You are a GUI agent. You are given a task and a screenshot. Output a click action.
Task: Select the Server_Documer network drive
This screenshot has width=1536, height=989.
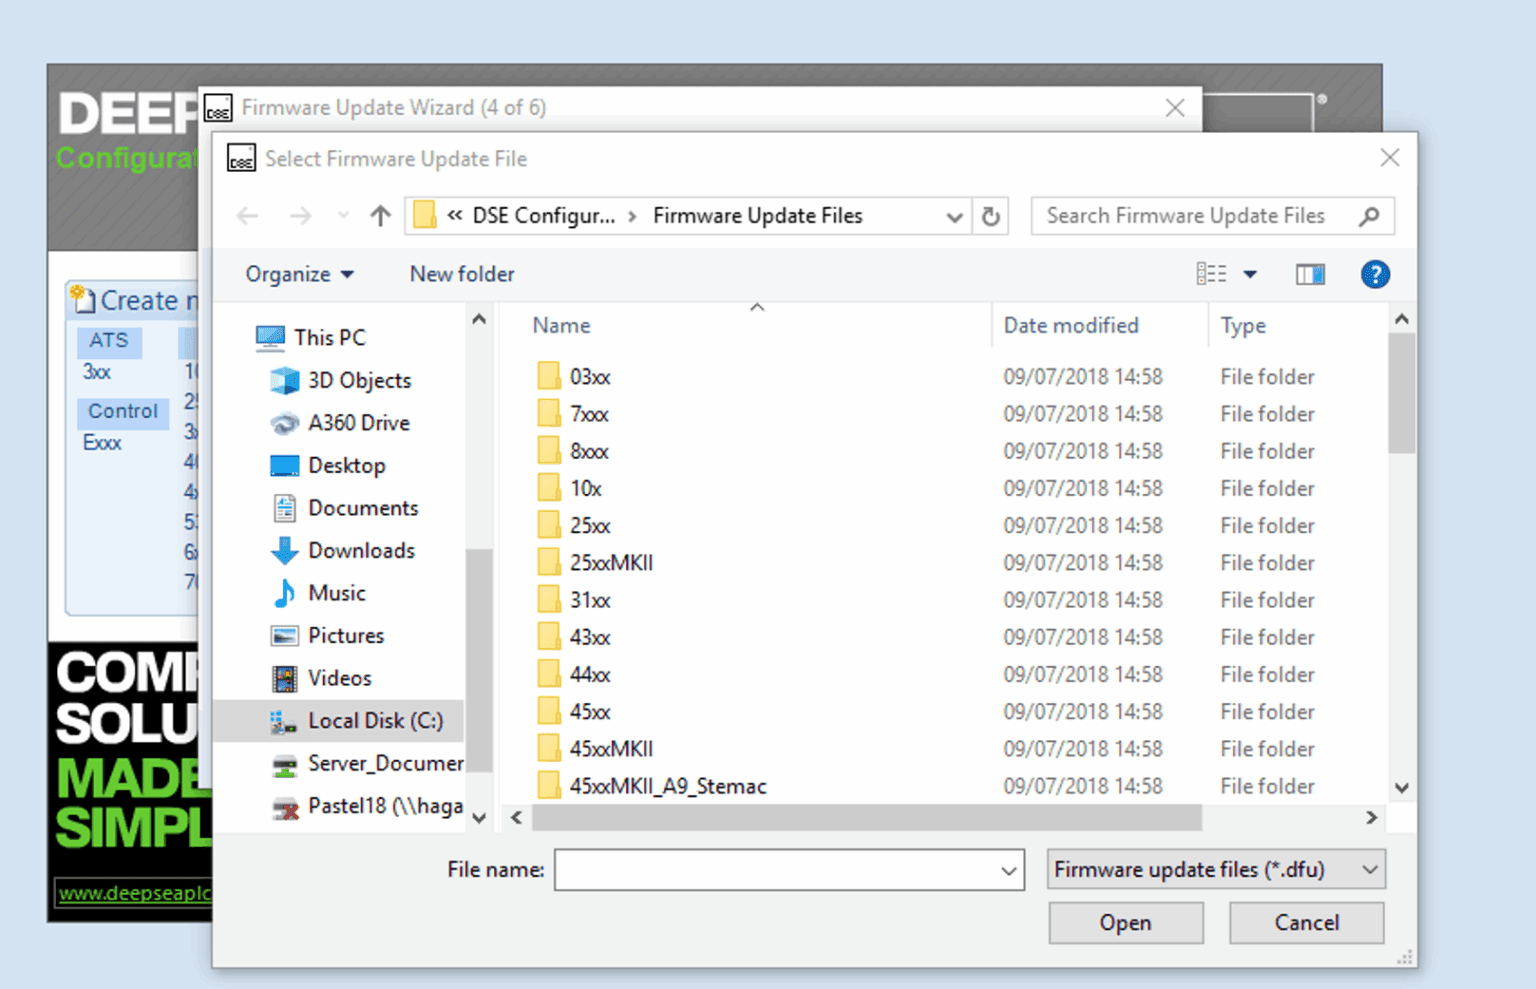pyautogui.click(x=366, y=764)
